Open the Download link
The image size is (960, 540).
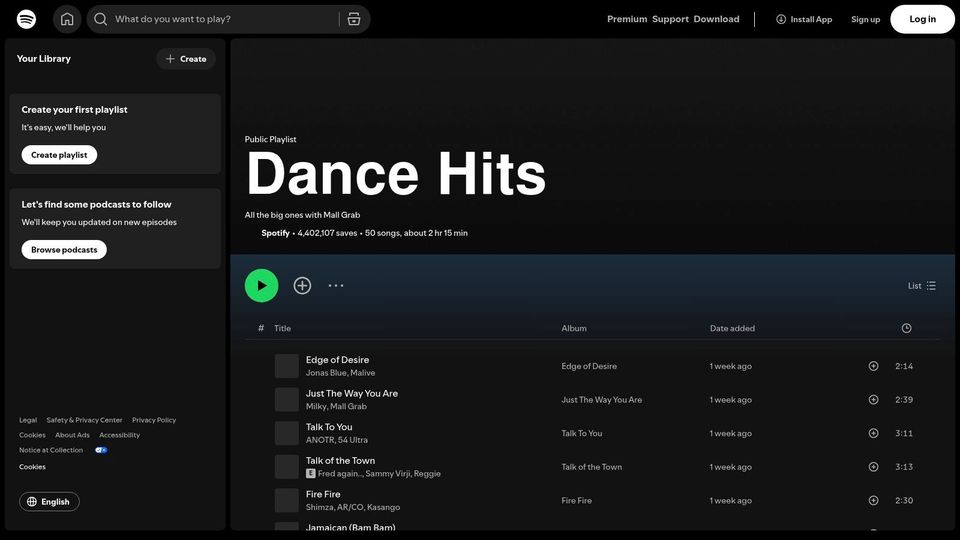coord(716,19)
